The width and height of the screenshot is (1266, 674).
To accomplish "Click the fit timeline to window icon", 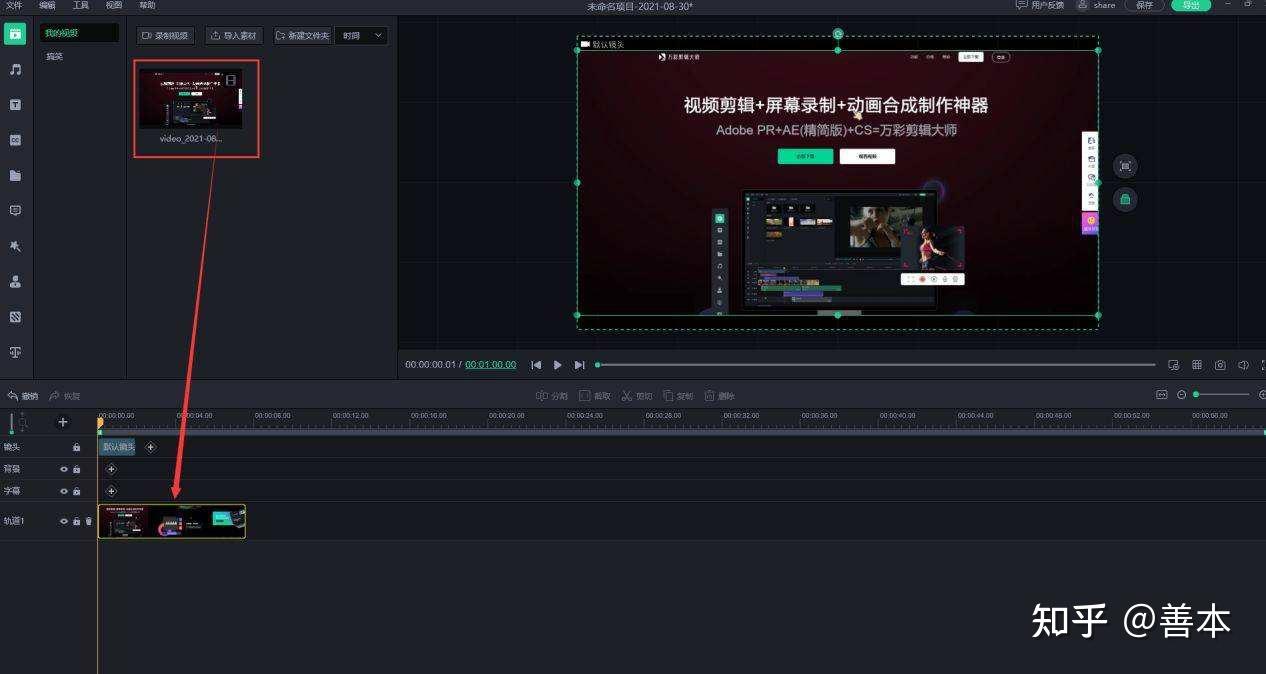I will (1162, 395).
